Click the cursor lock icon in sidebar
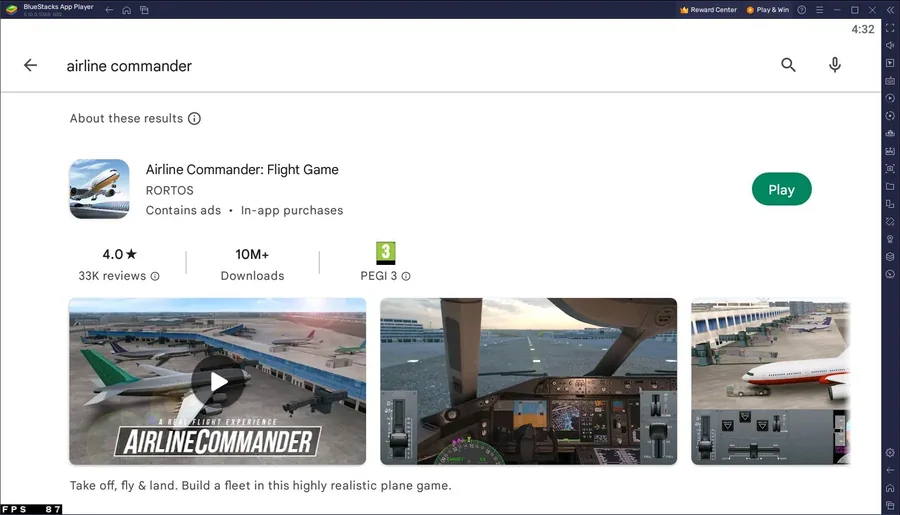Viewport: 900px width, 515px height. click(x=890, y=63)
